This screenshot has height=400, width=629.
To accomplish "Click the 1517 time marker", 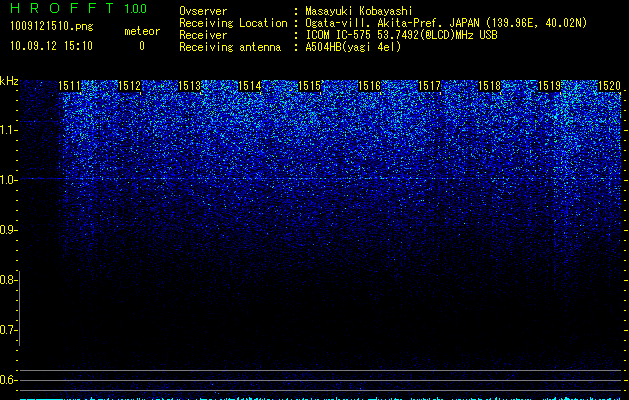I will click(429, 86).
